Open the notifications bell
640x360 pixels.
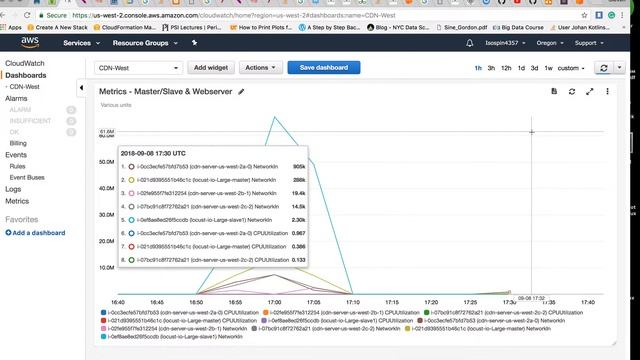point(469,43)
